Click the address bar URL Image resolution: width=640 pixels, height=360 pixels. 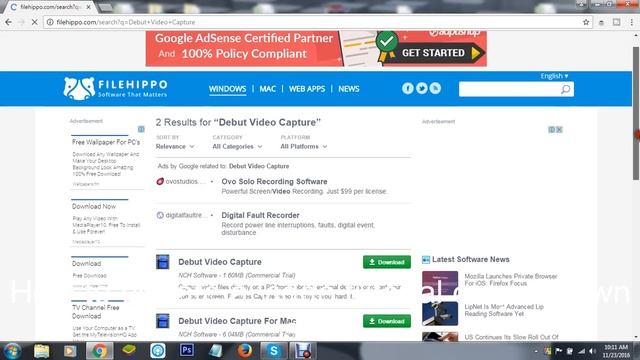pyautogui.click(x=126, y=22)
